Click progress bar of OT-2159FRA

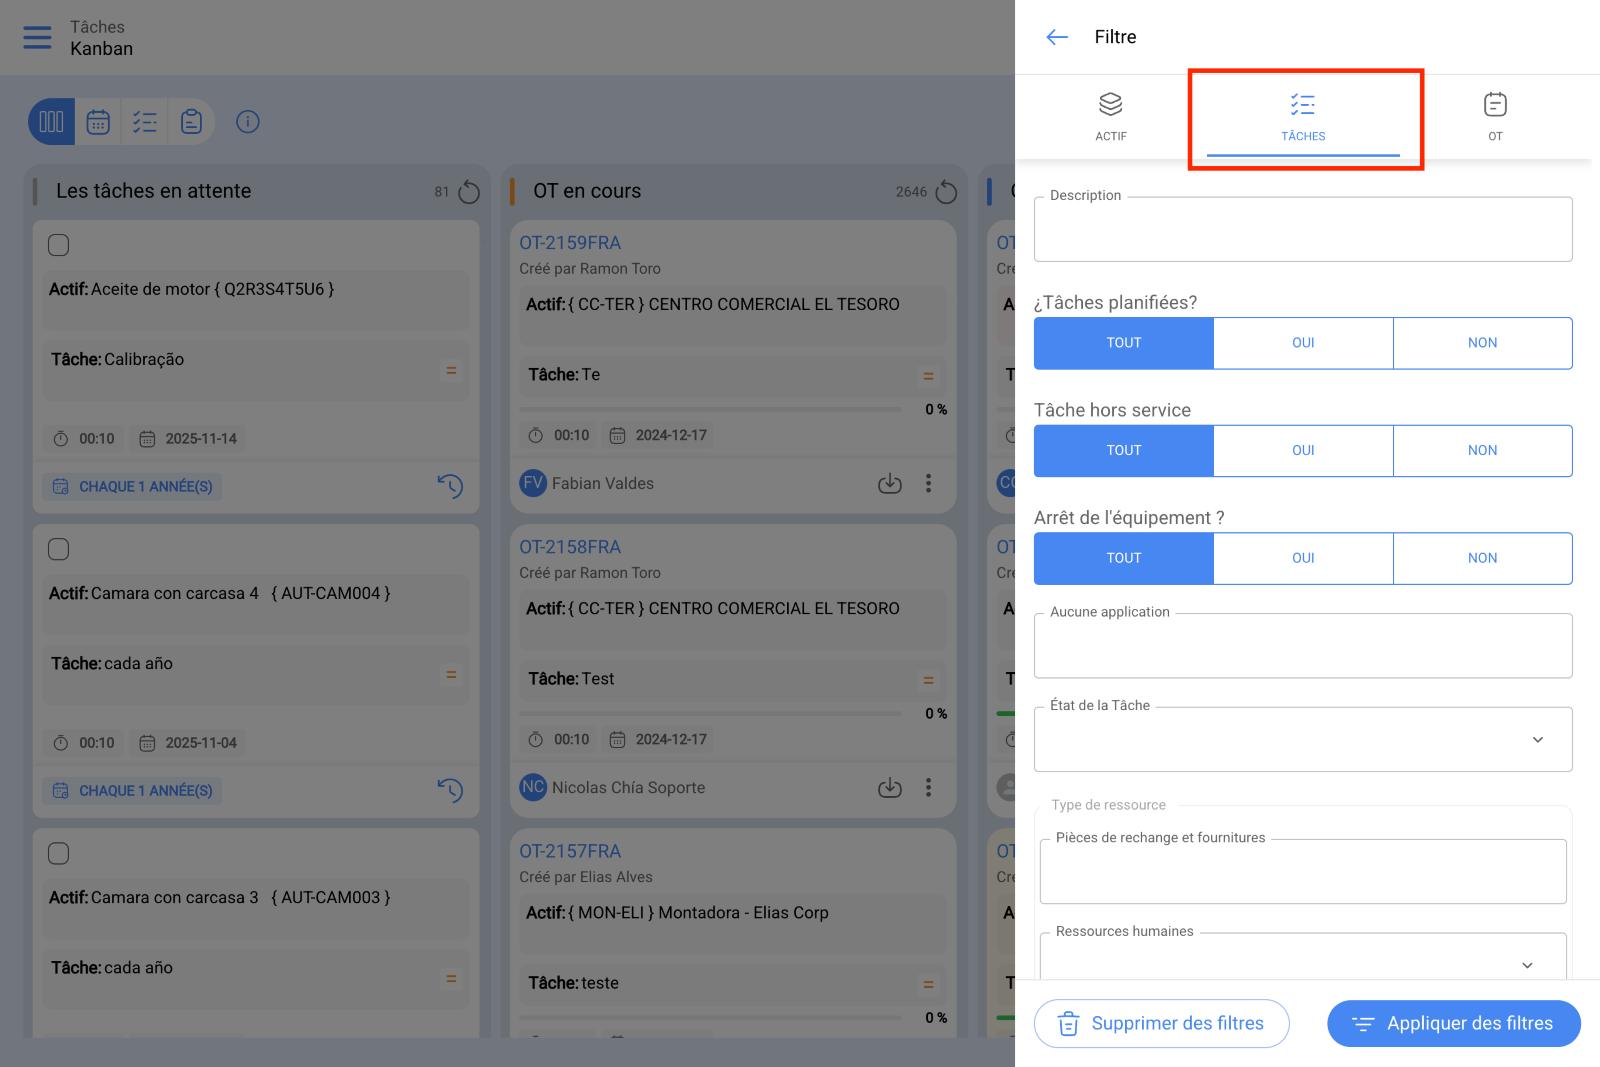(710, 410)
